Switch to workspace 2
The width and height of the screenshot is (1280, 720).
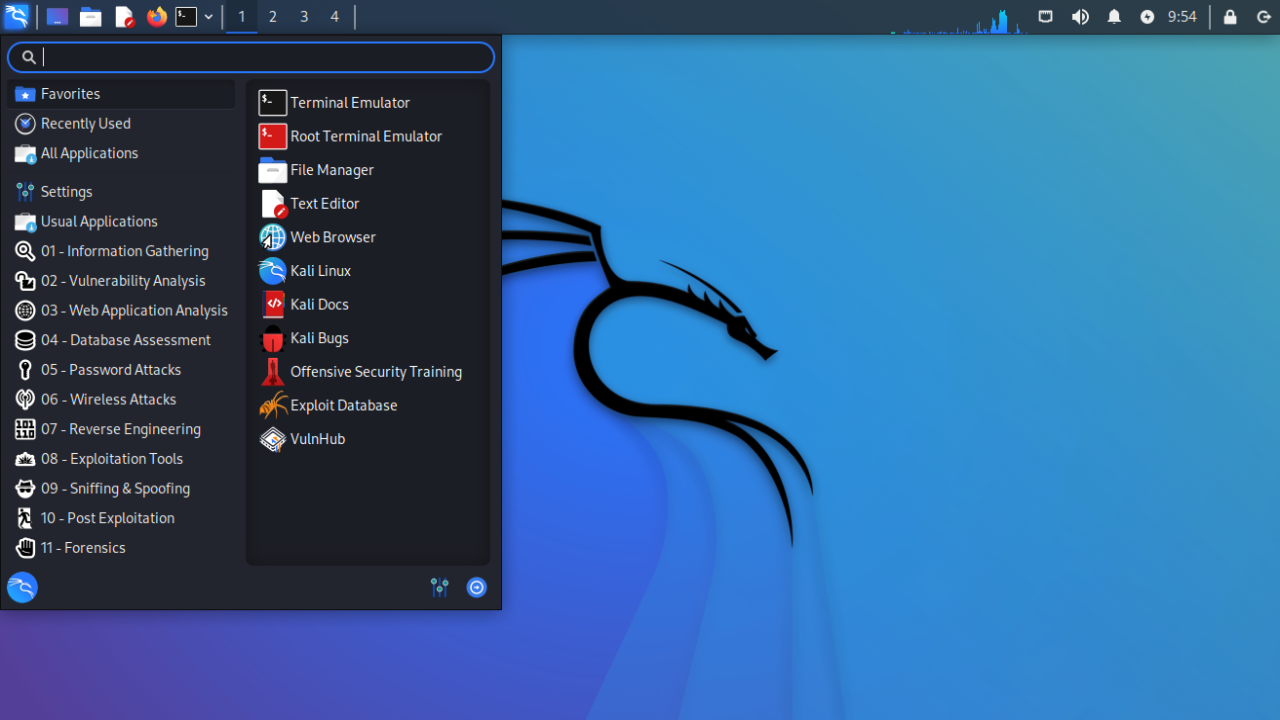coord(272,16)
